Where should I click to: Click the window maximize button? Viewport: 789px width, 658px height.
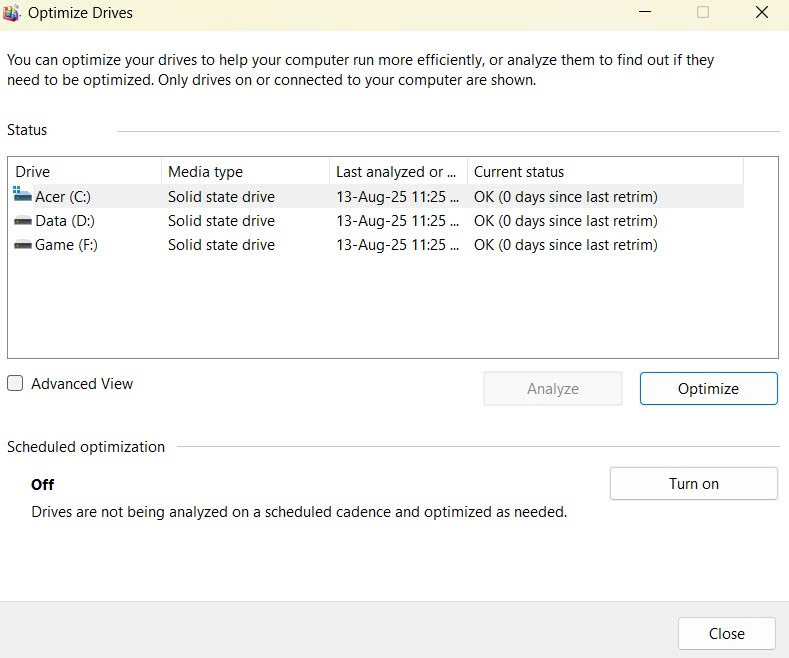(702, 13)
